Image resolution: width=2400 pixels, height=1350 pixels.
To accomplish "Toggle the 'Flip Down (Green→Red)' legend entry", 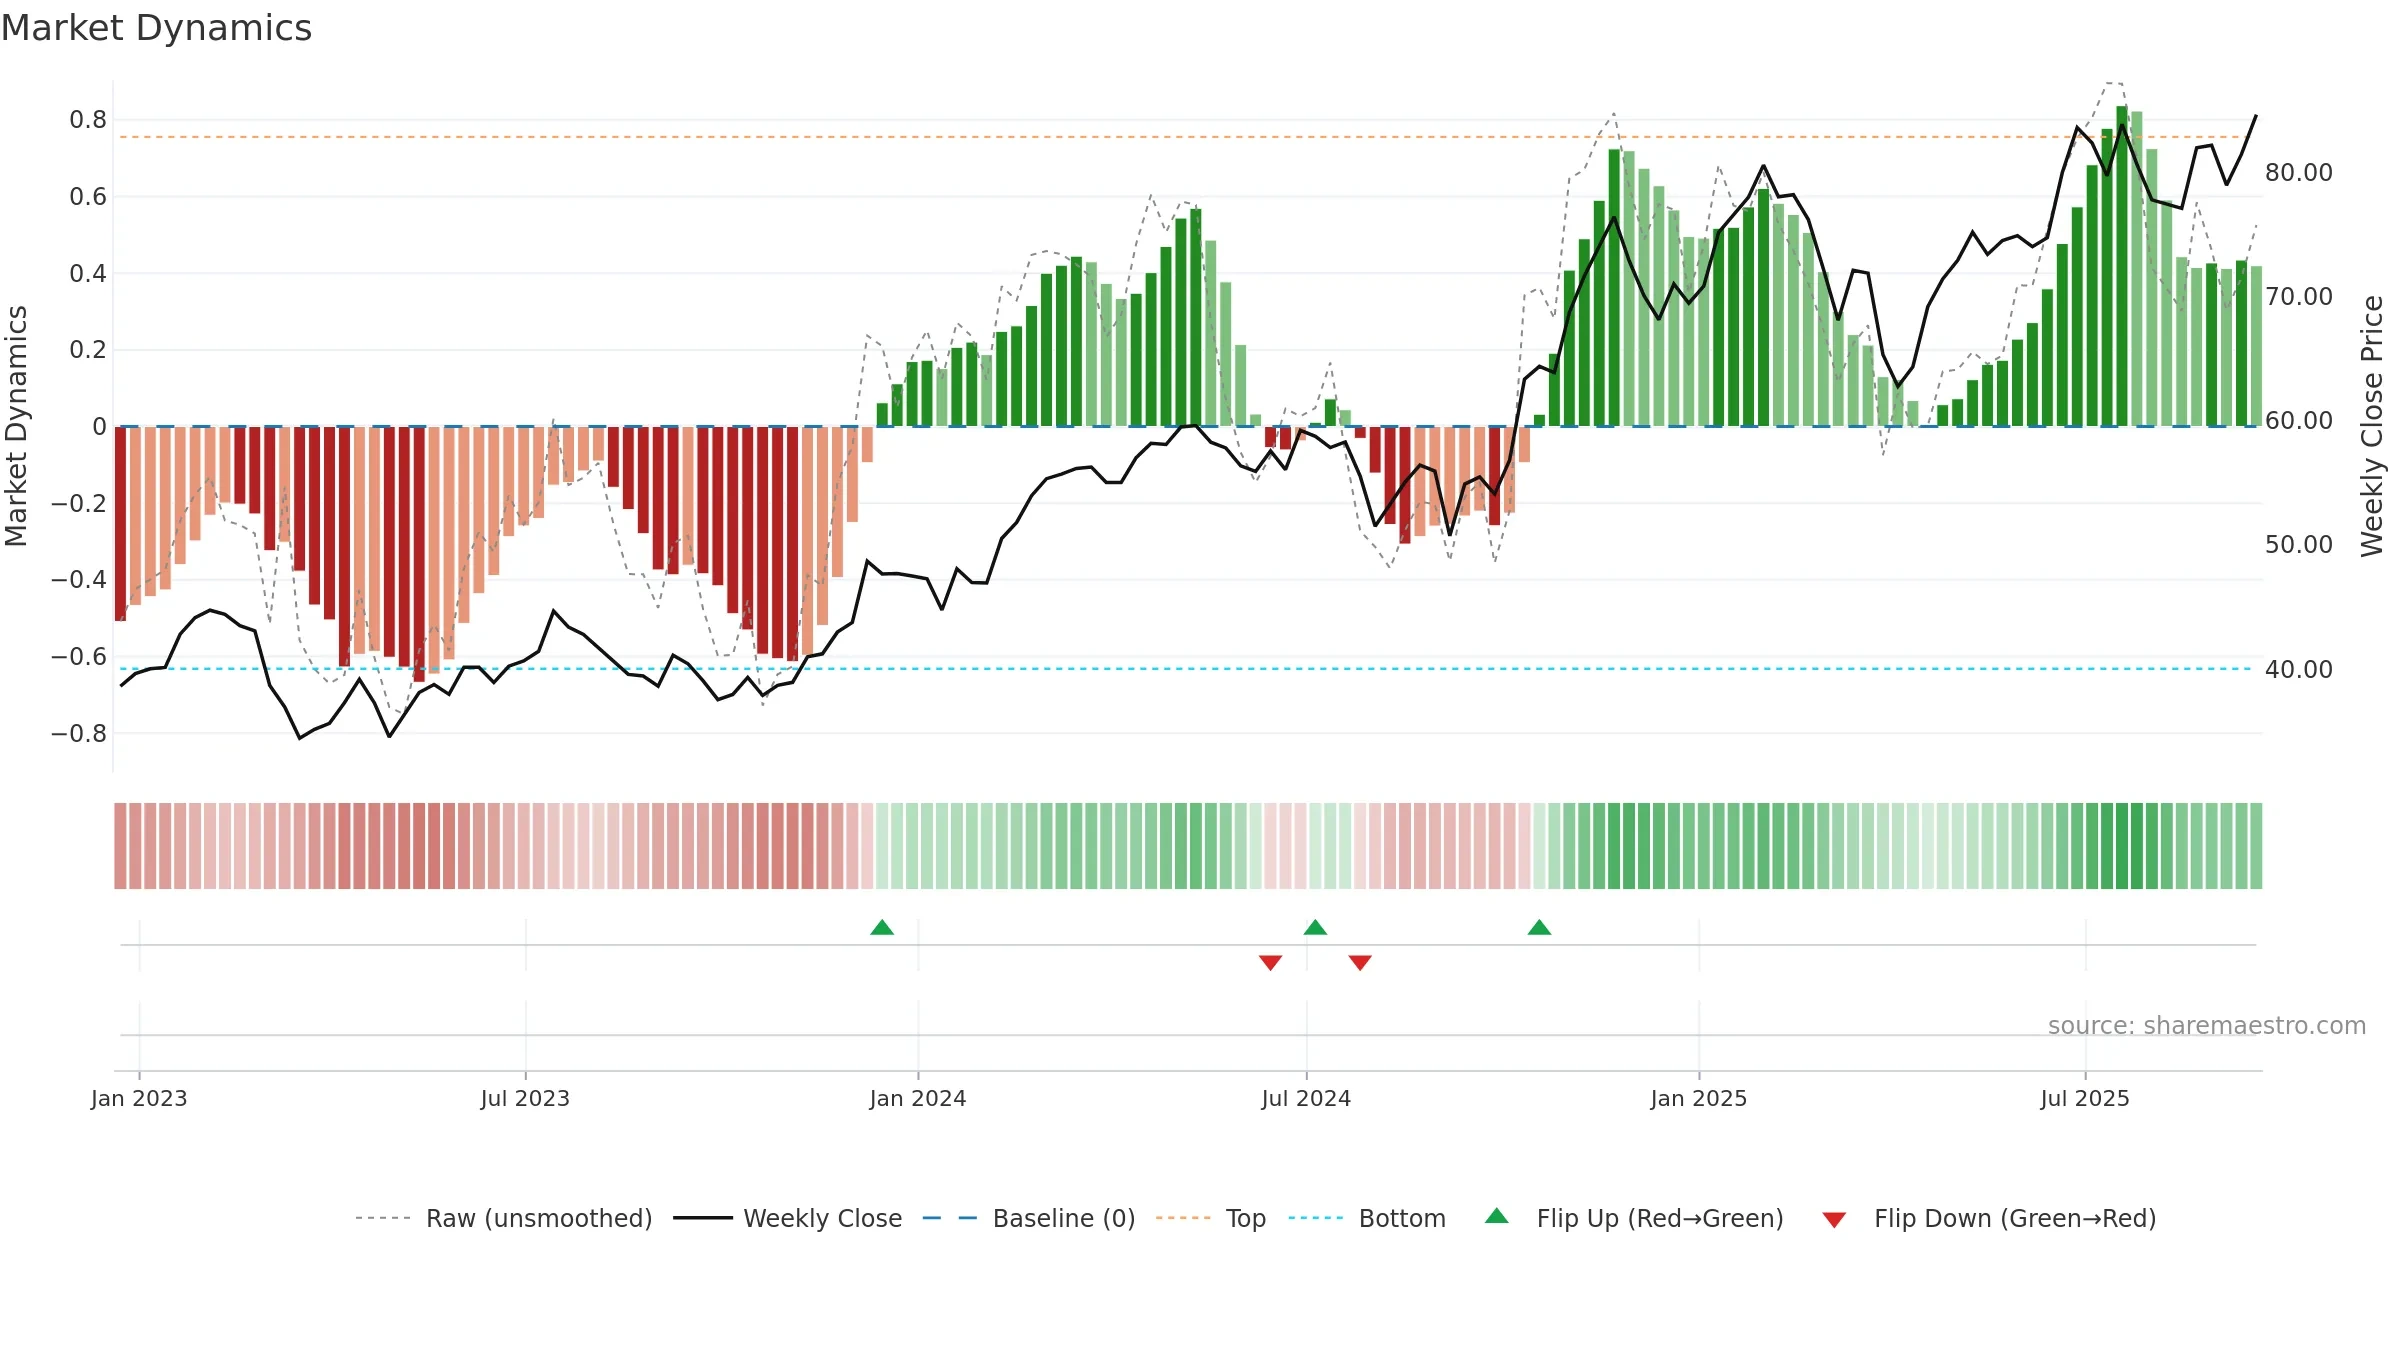I will [x=1988, y=1218].
